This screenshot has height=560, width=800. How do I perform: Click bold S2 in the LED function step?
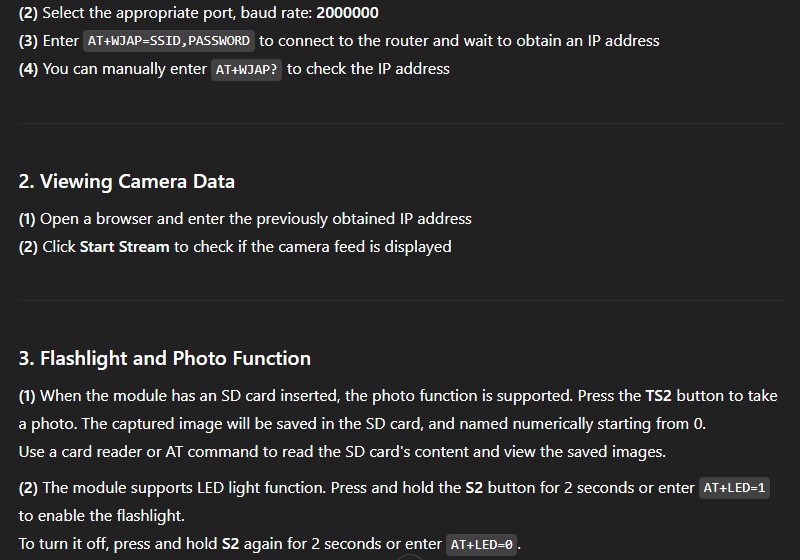(x=474, y=488)
